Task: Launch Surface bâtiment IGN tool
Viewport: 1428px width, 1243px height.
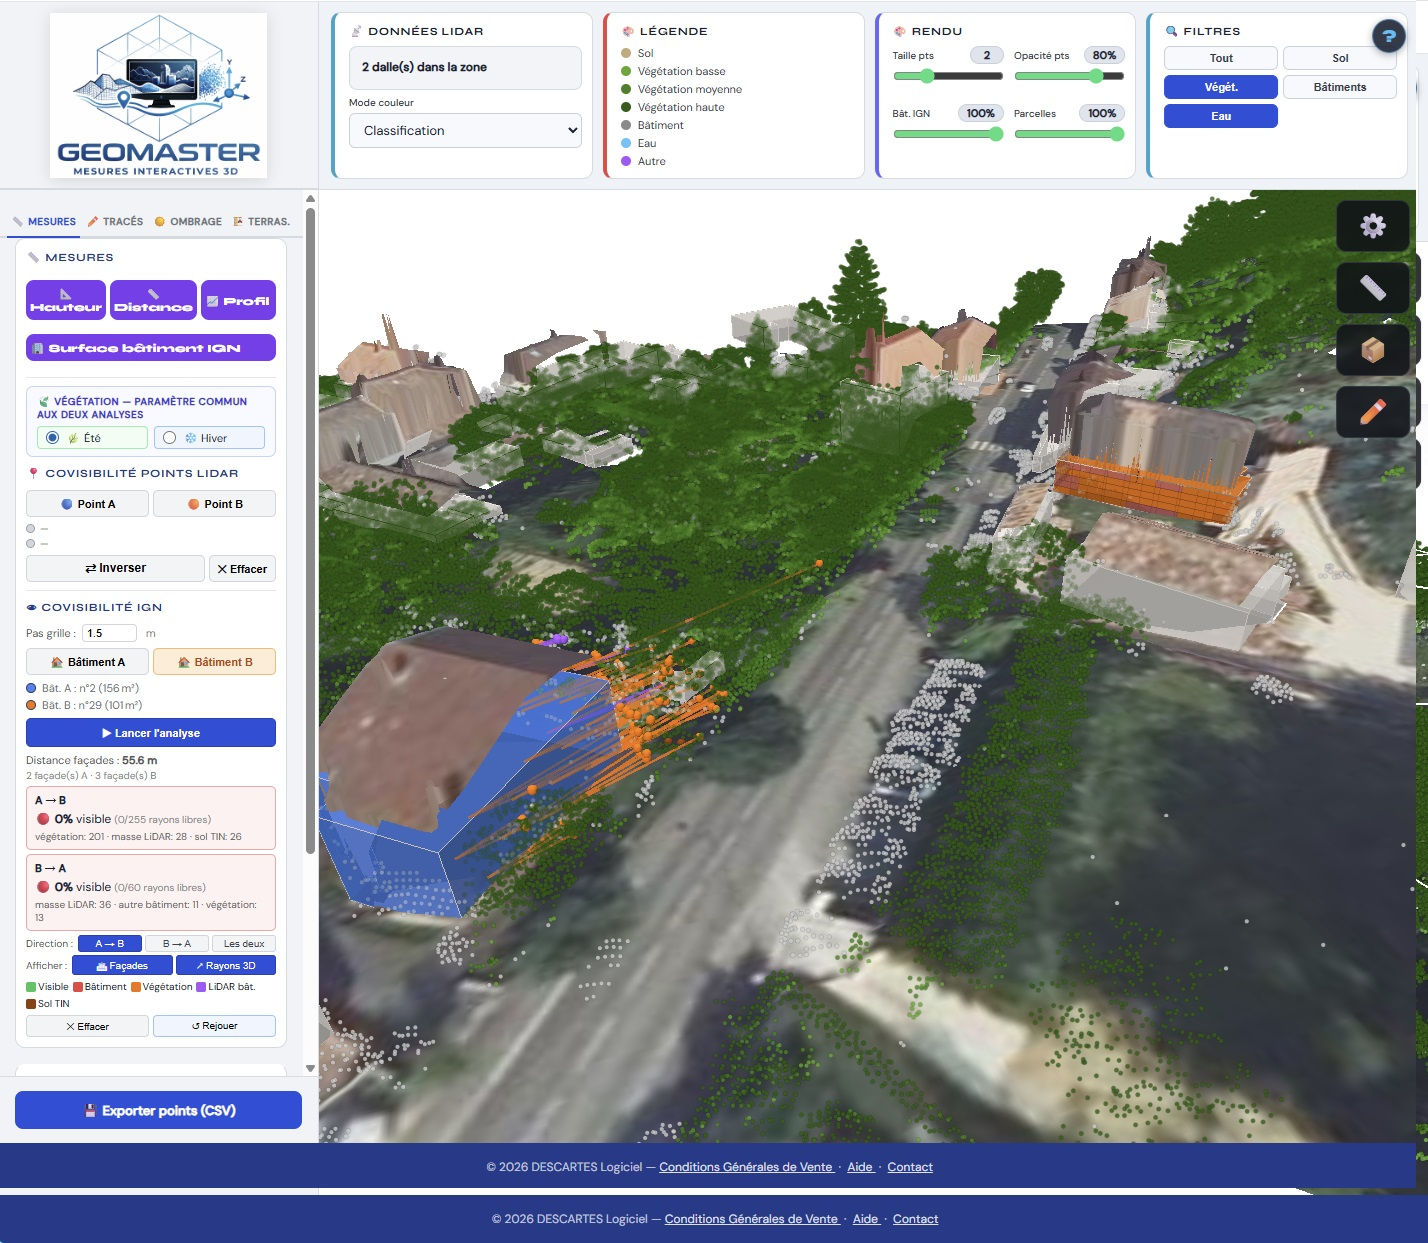Action: [x=149, y=348]
